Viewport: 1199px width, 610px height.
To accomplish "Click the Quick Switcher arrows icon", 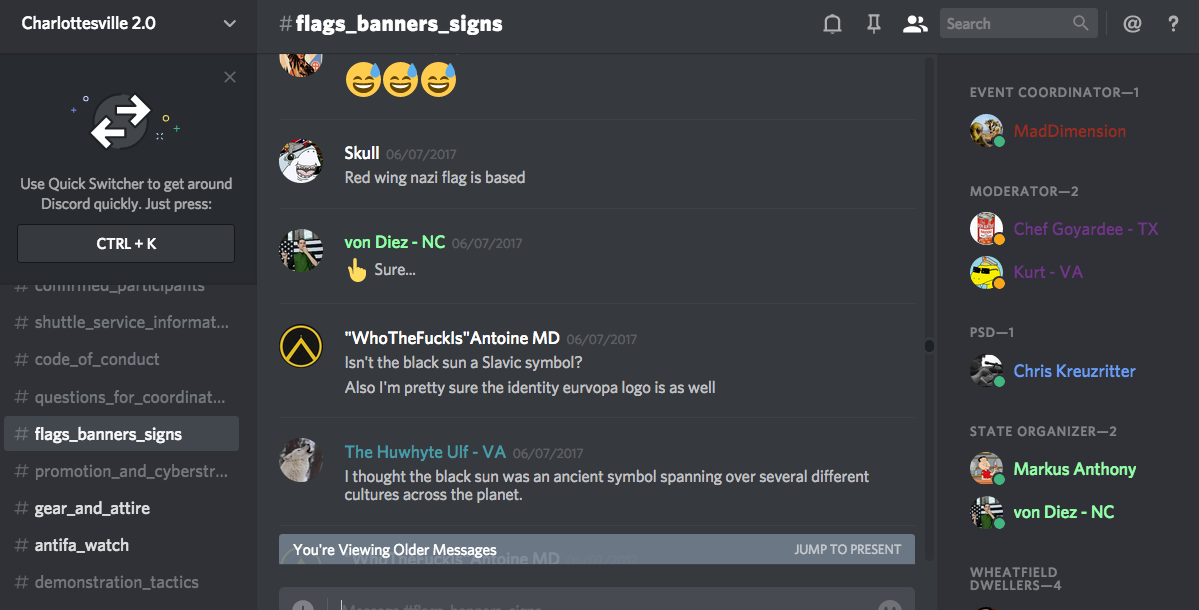I will click(121, 122).
